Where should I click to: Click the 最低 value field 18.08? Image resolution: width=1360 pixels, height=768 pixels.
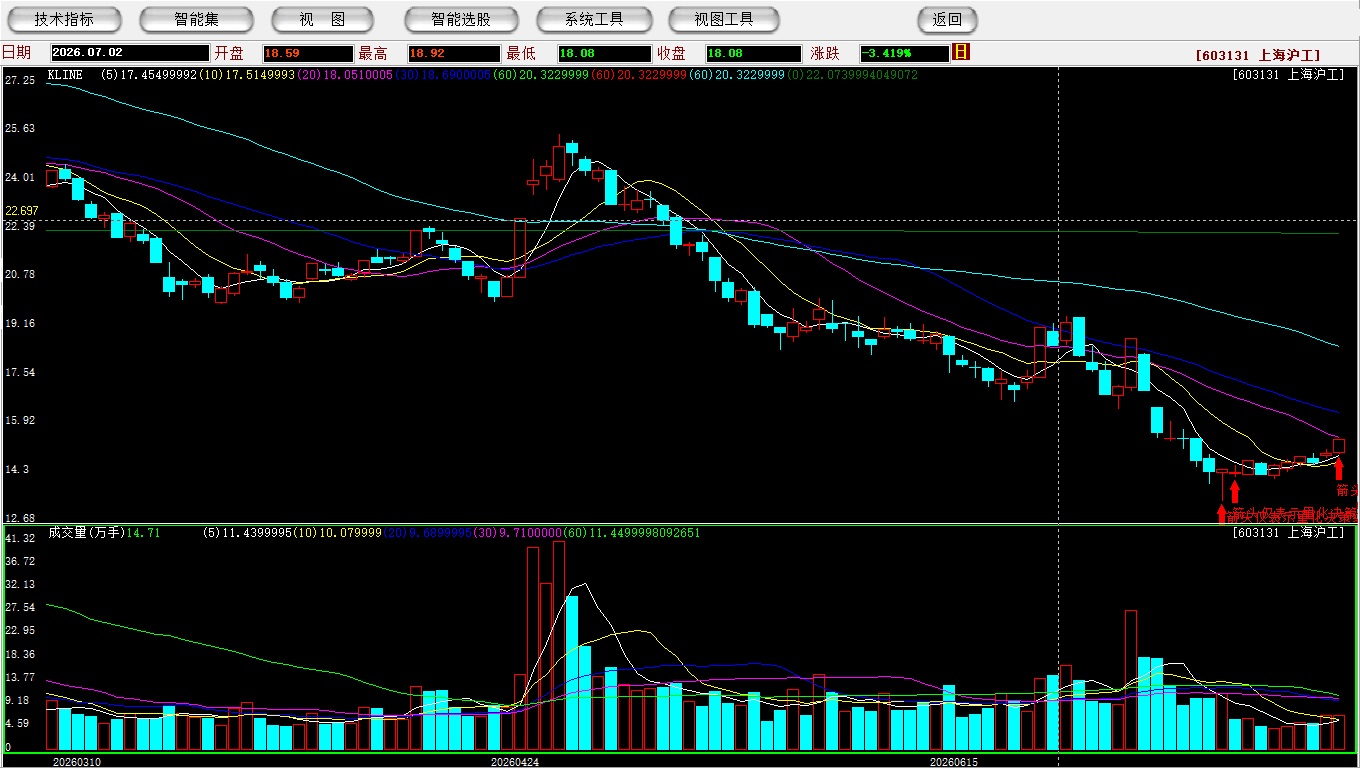tap(604, 53)
